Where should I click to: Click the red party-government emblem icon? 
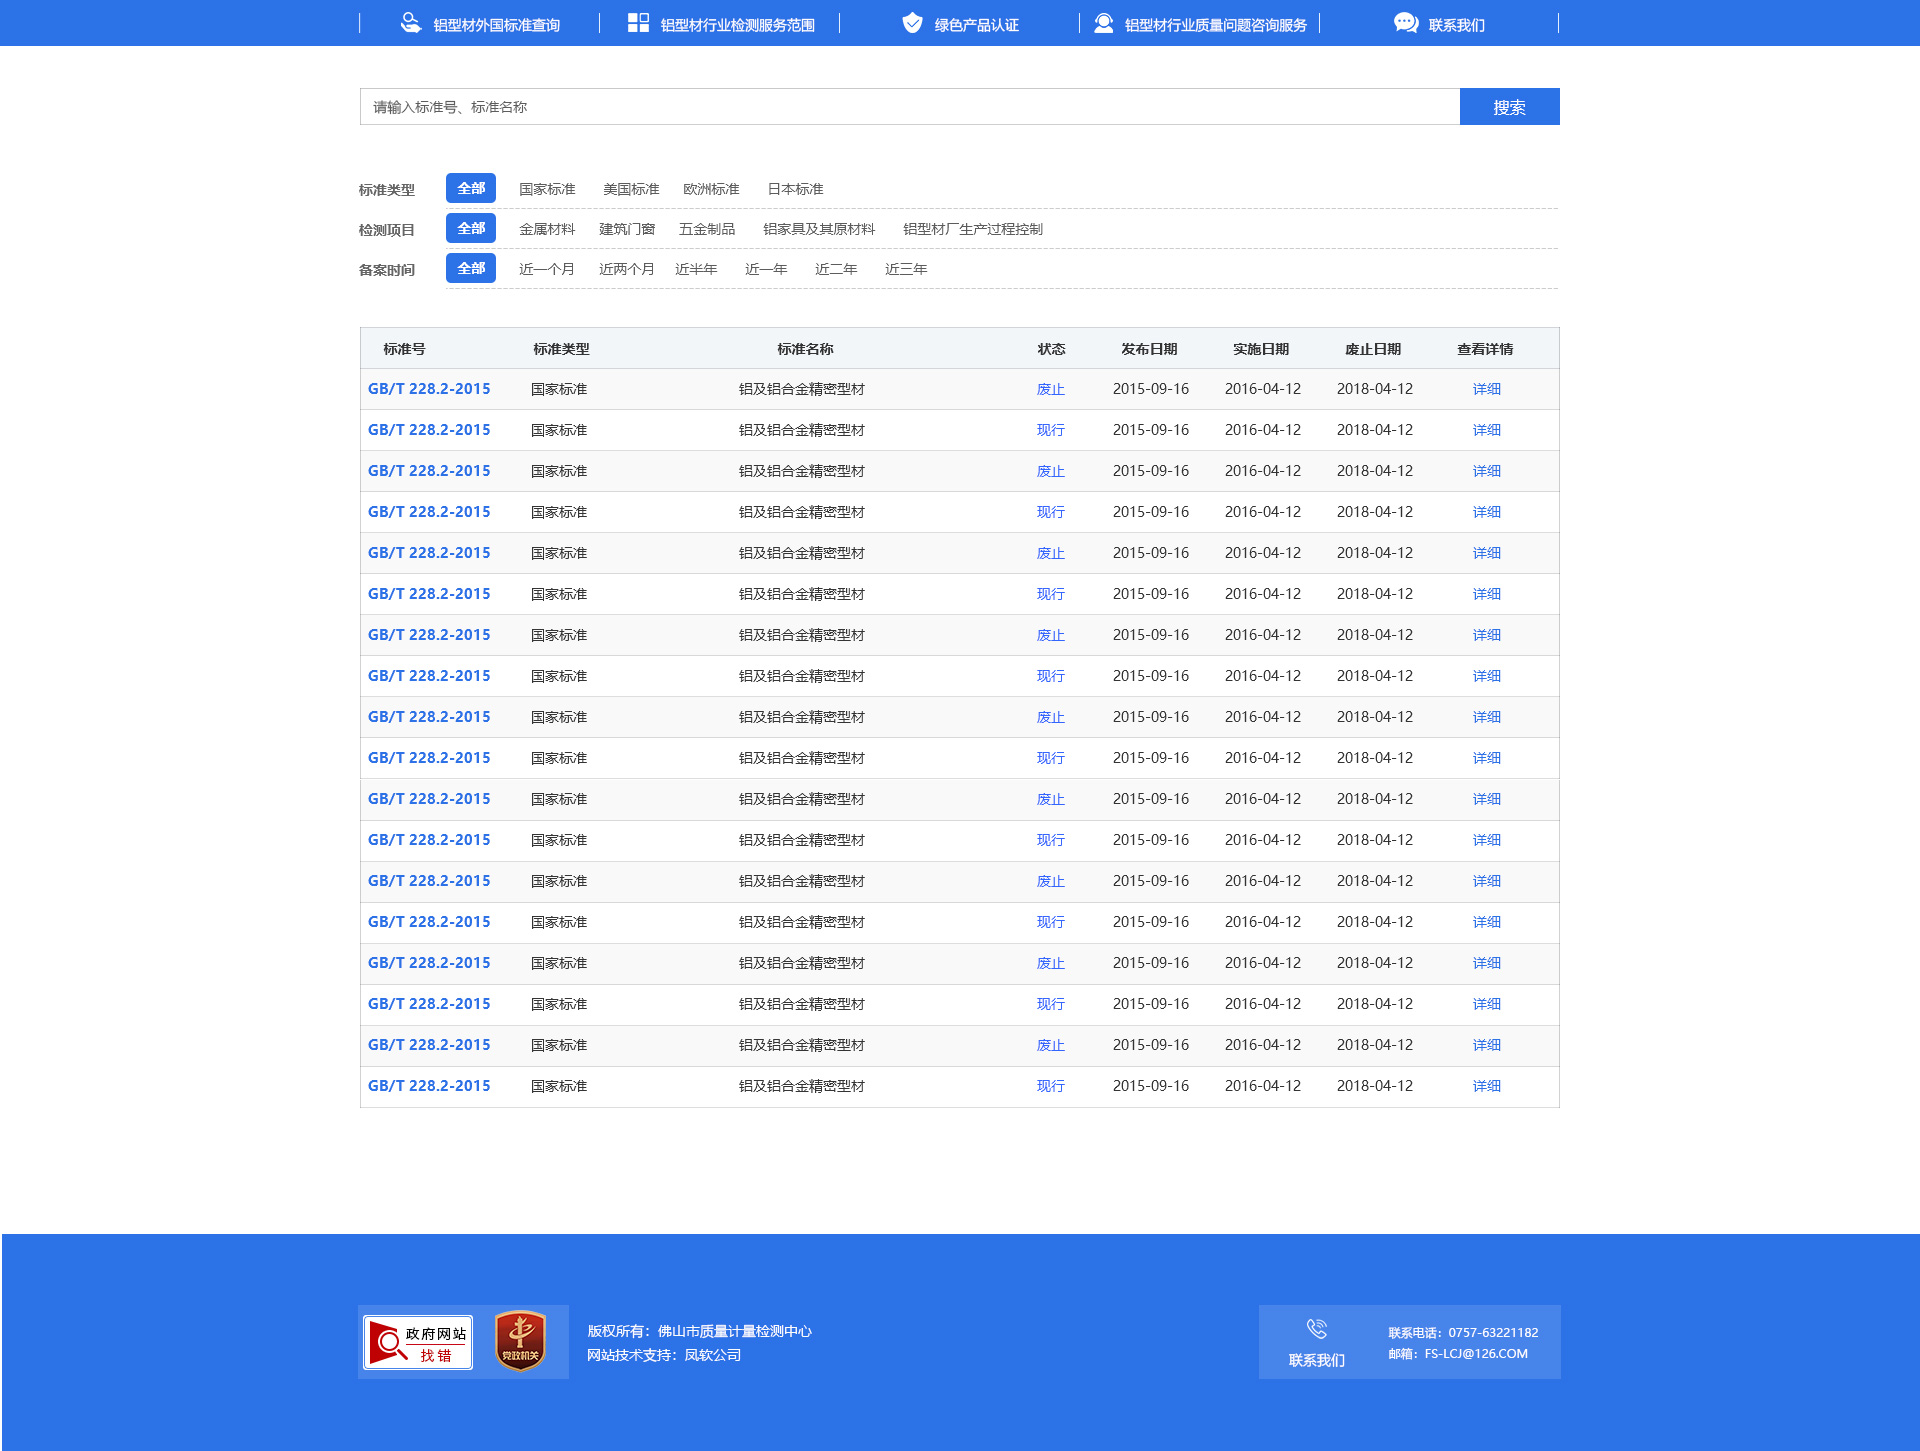(520, 1341)
